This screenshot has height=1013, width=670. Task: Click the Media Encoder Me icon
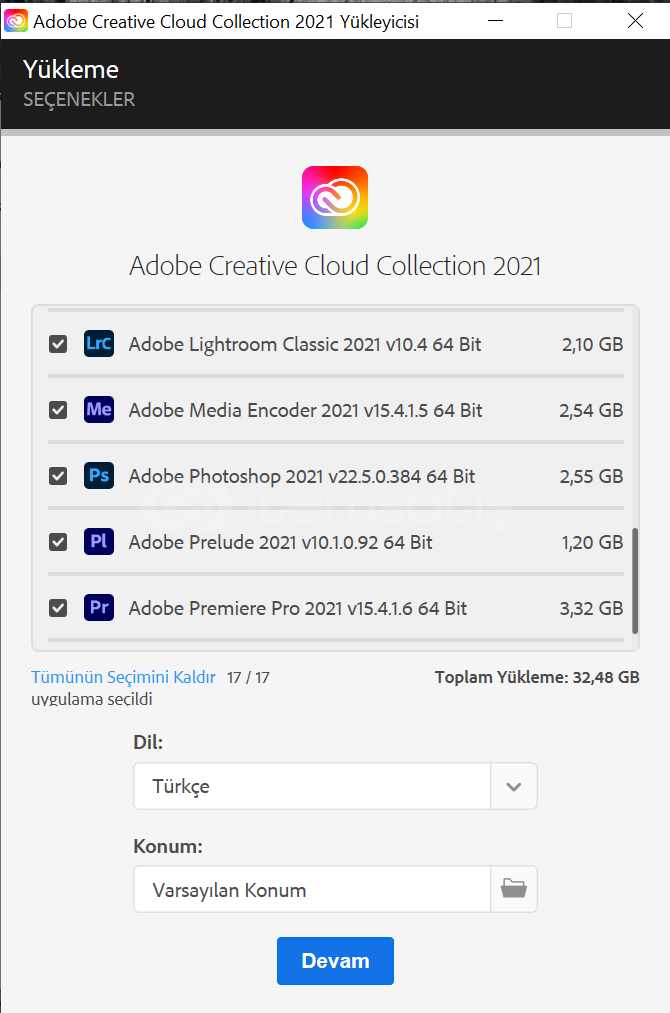(x=99, y=410)
